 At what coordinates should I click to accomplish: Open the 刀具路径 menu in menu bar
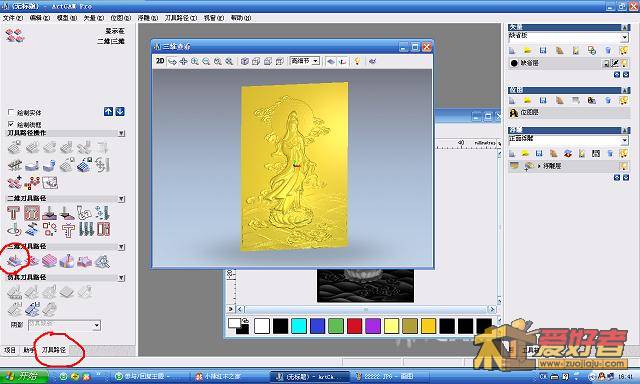click(x=180, y=18)
